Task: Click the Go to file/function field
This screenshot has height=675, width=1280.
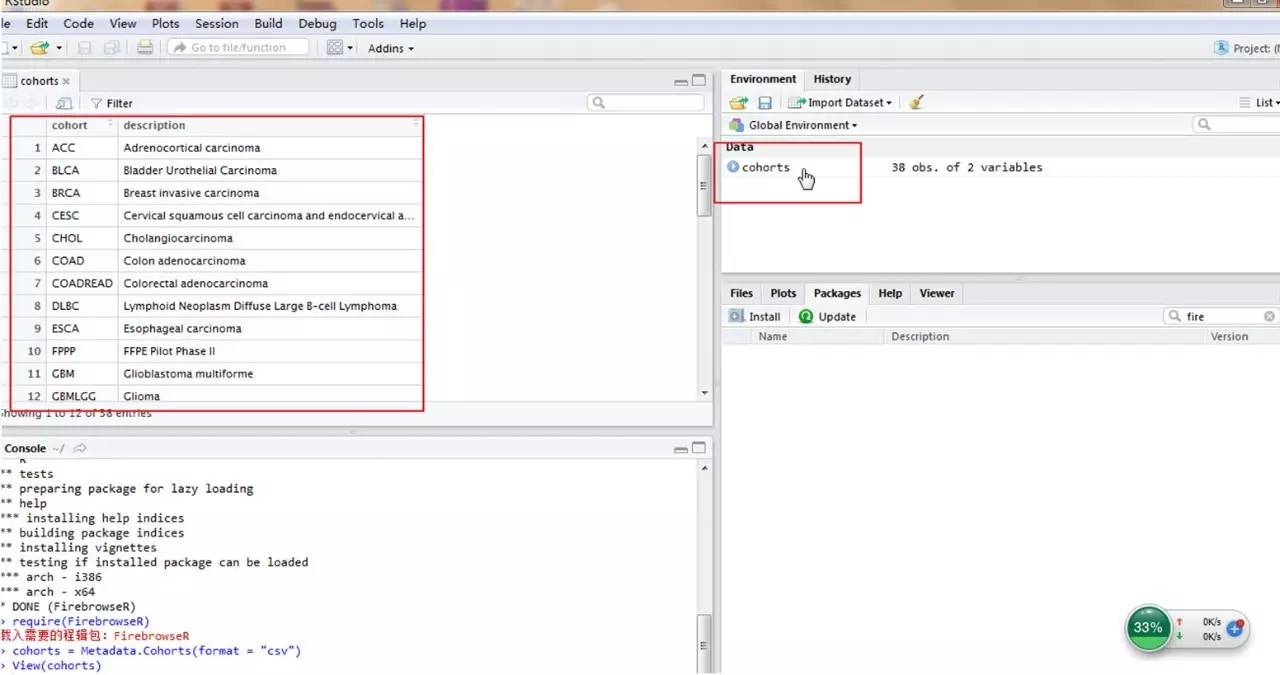Action: click(238, 48)
